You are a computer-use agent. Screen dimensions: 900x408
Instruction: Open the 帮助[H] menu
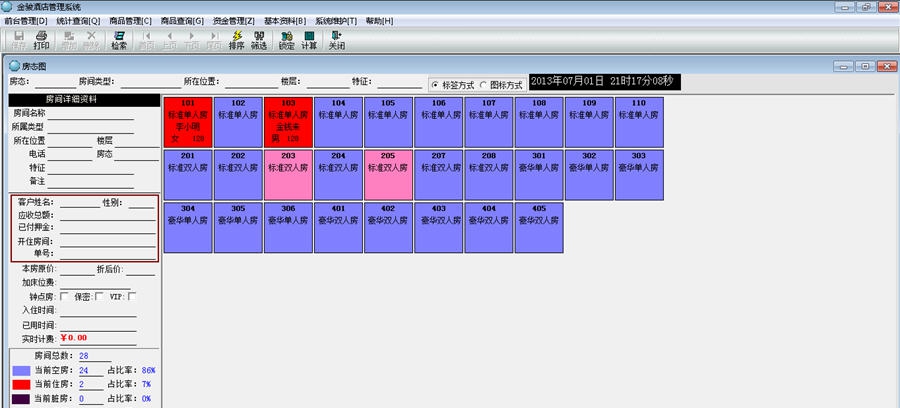(x=379, y=21)
